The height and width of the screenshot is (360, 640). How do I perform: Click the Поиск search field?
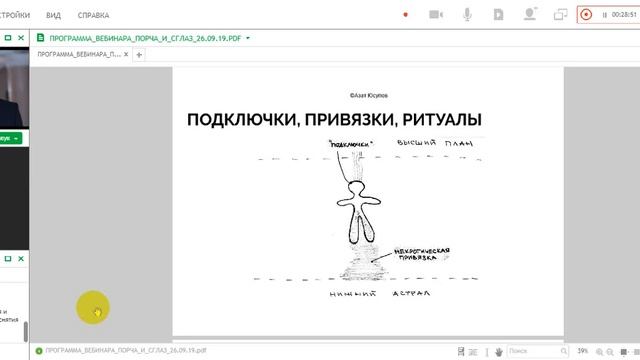538,351
